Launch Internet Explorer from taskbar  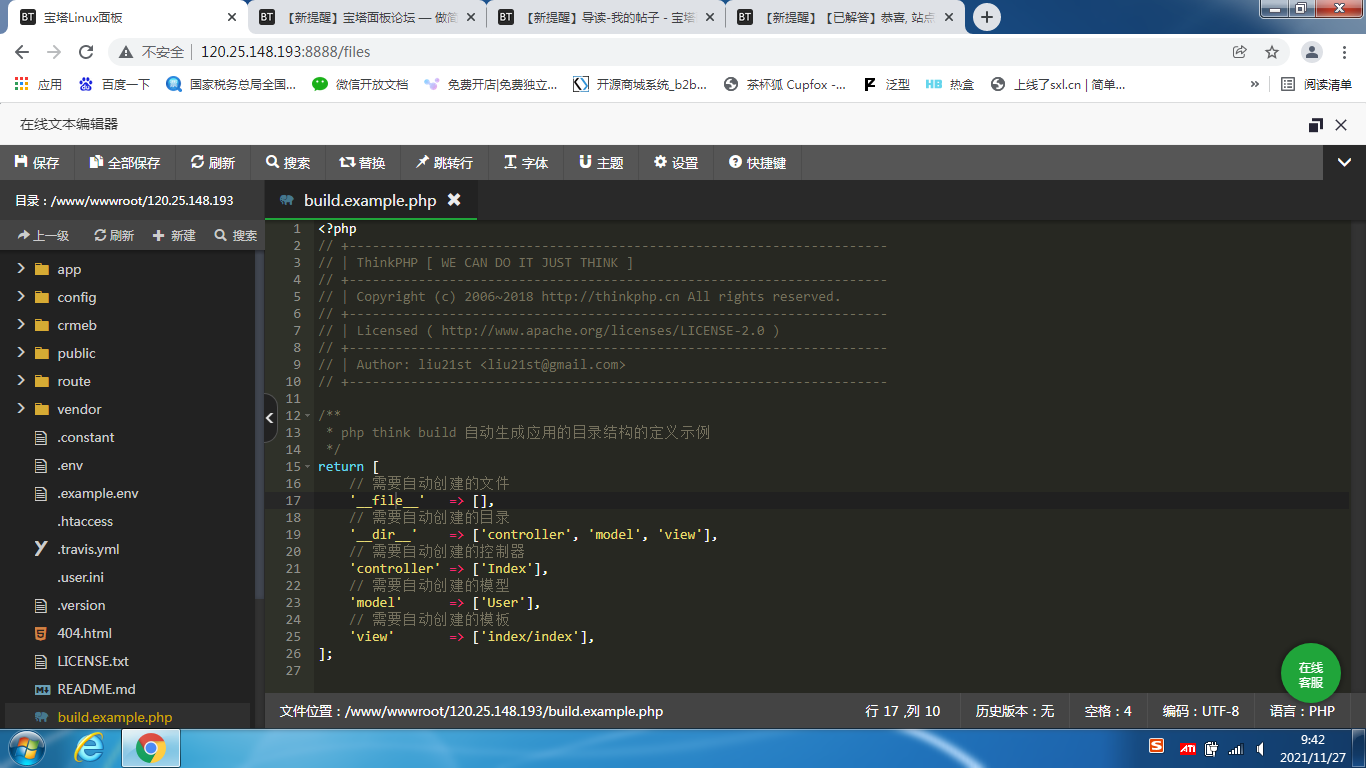pyautogui.click(x=88, y=748)
